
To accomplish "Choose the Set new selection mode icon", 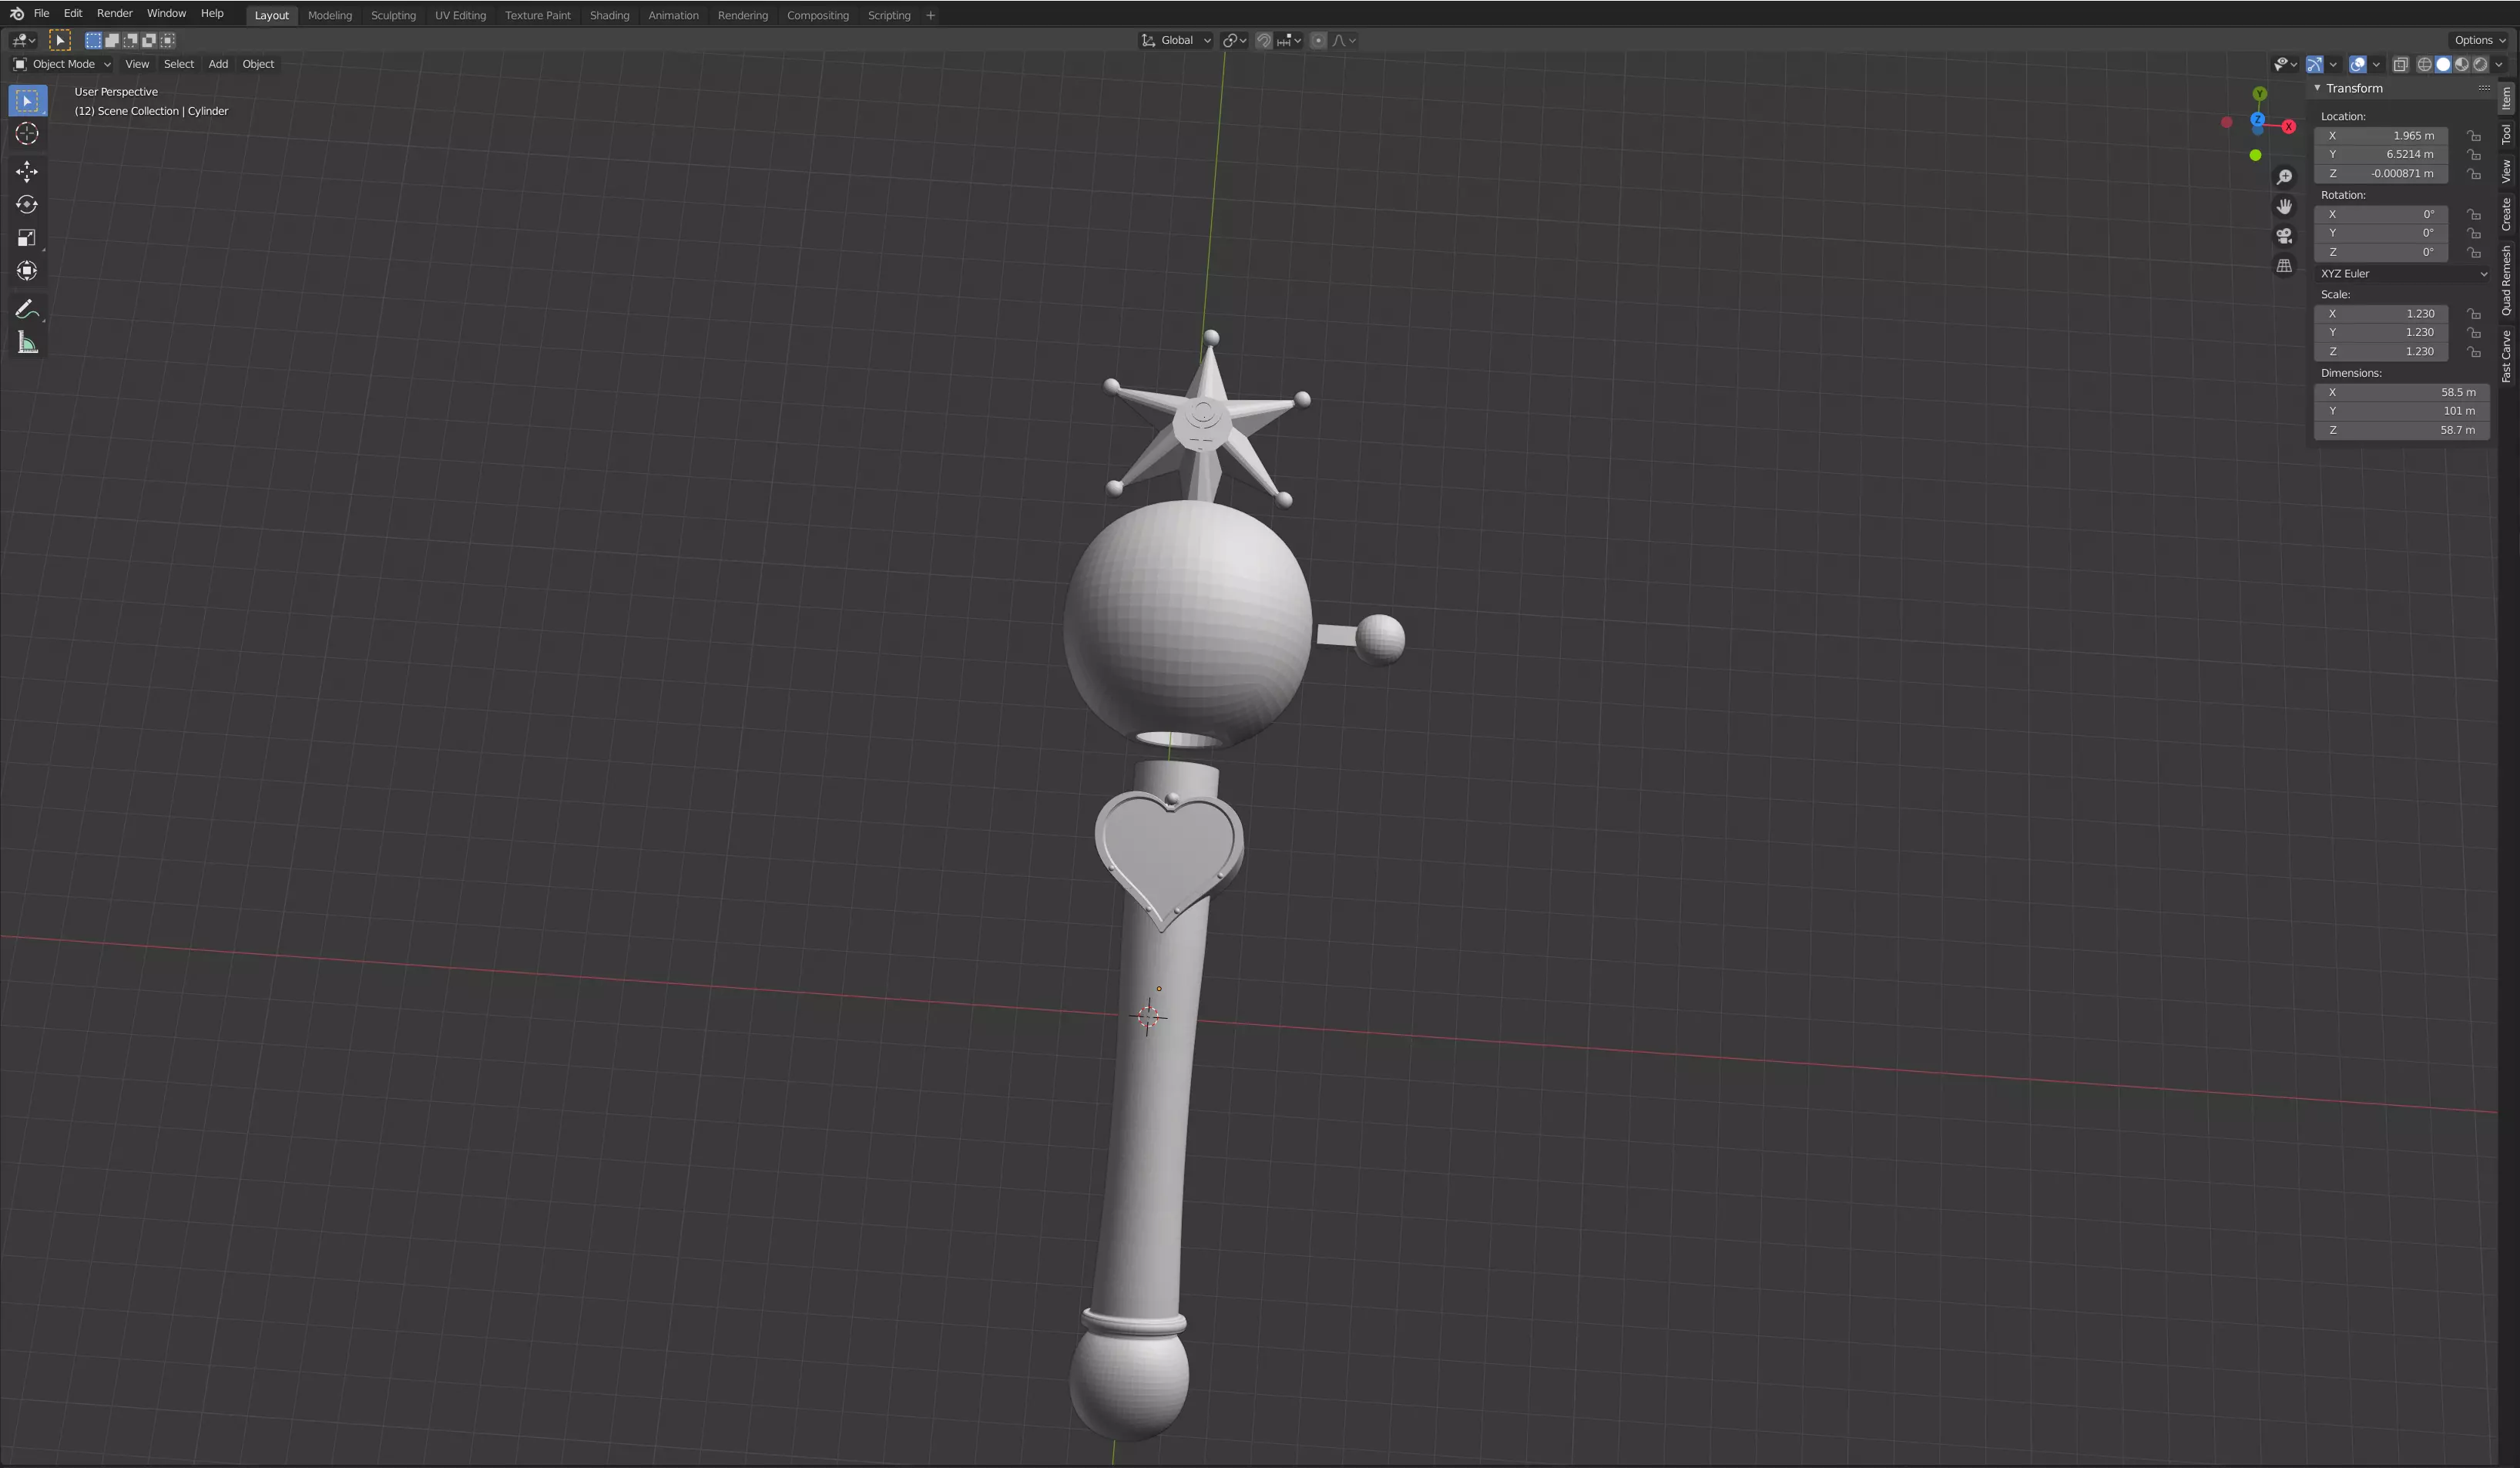I will pyautogui.click(x=93, y=40).
